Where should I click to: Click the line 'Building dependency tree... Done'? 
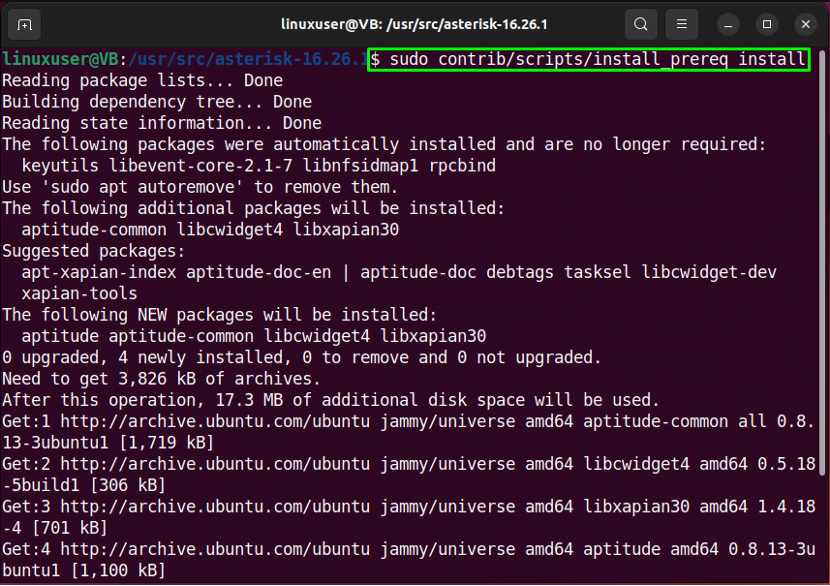[157, 102]
